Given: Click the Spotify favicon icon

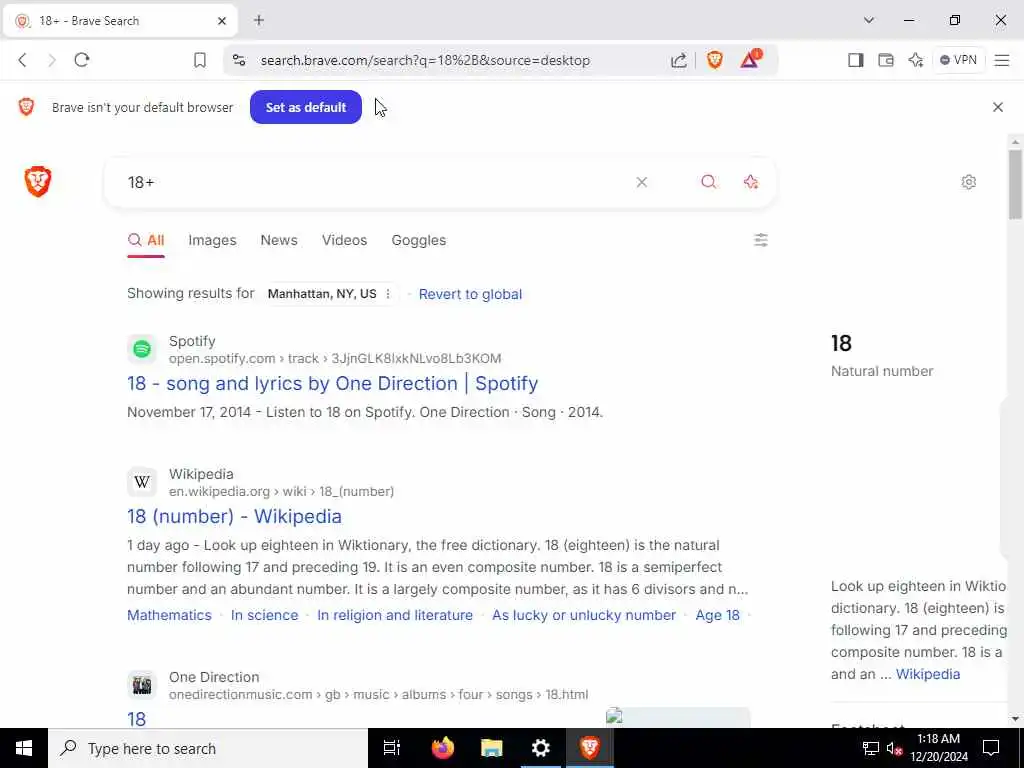Looking at the screenshot, I should click(142, 349).
